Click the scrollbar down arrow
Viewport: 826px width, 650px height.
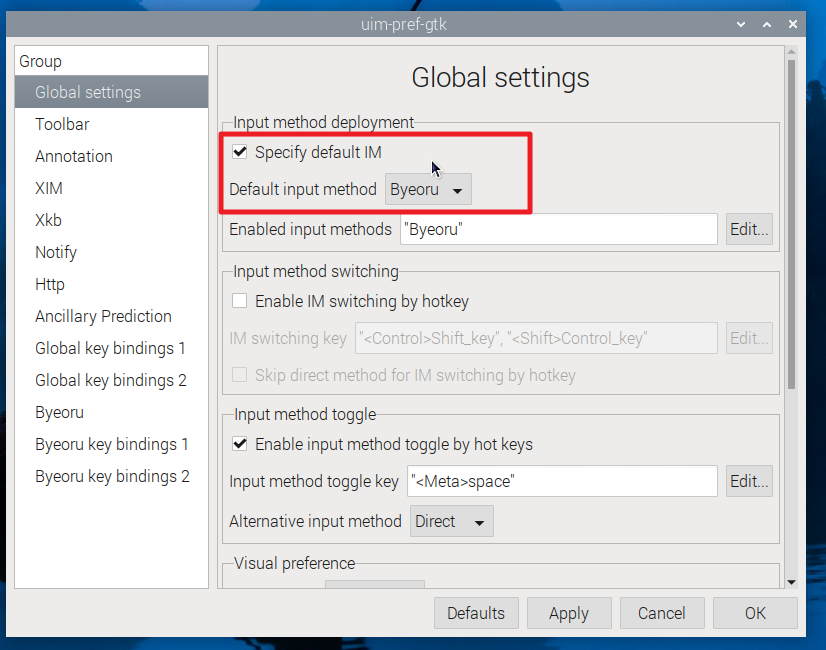(x=791, y=582)
